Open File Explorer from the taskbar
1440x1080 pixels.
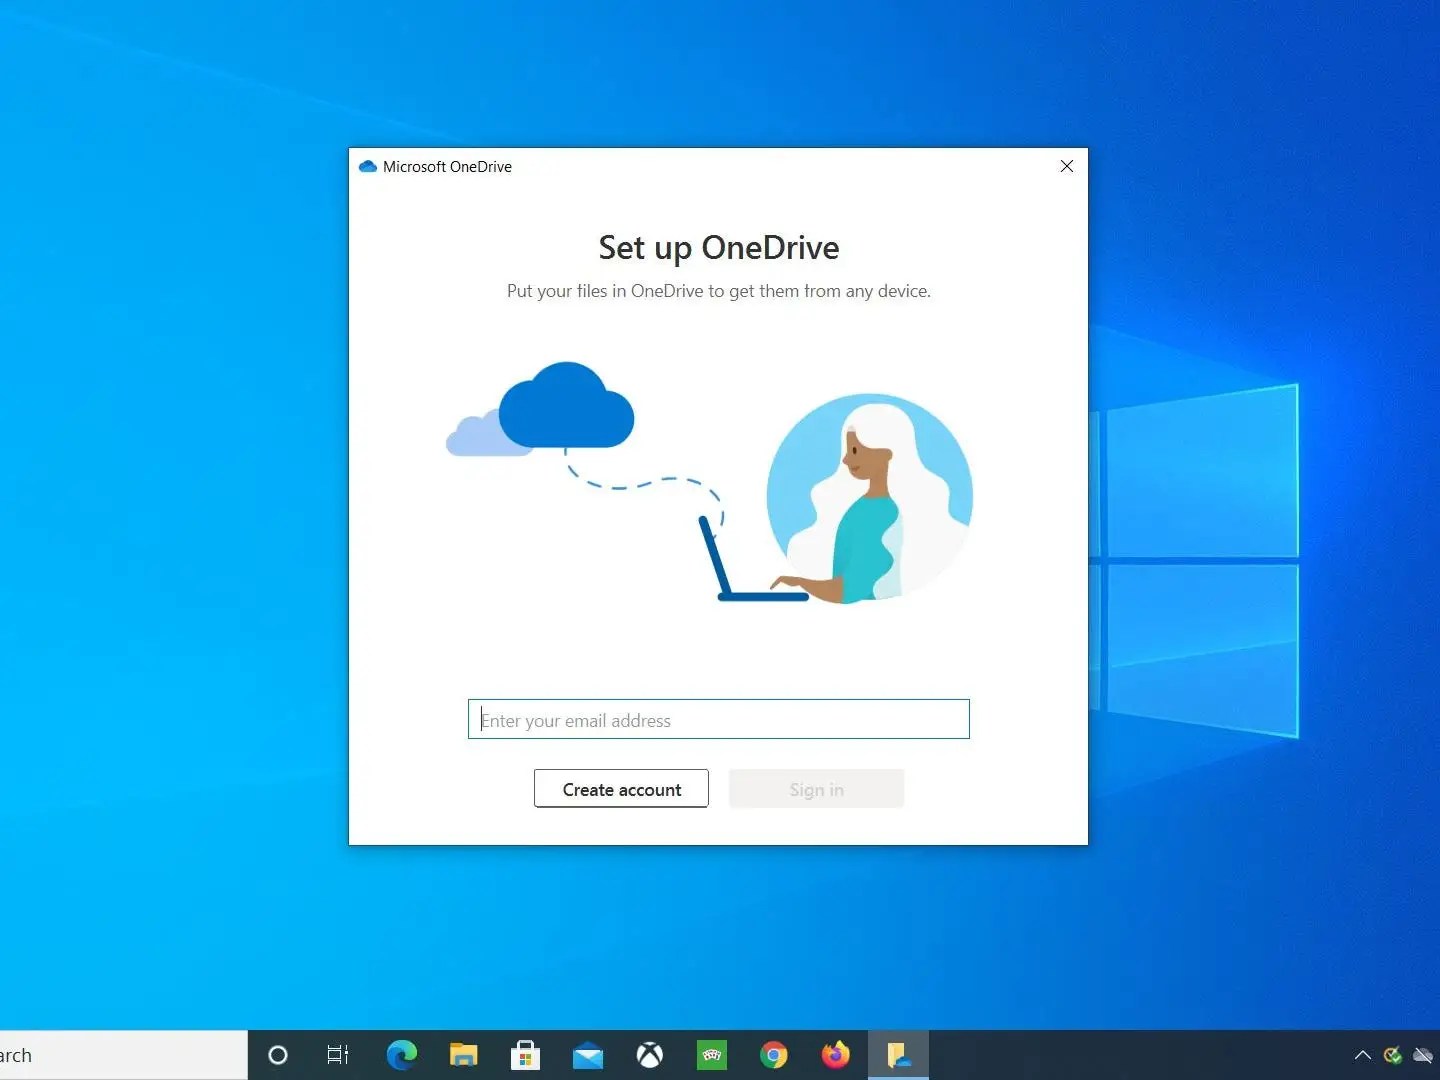464,1055
